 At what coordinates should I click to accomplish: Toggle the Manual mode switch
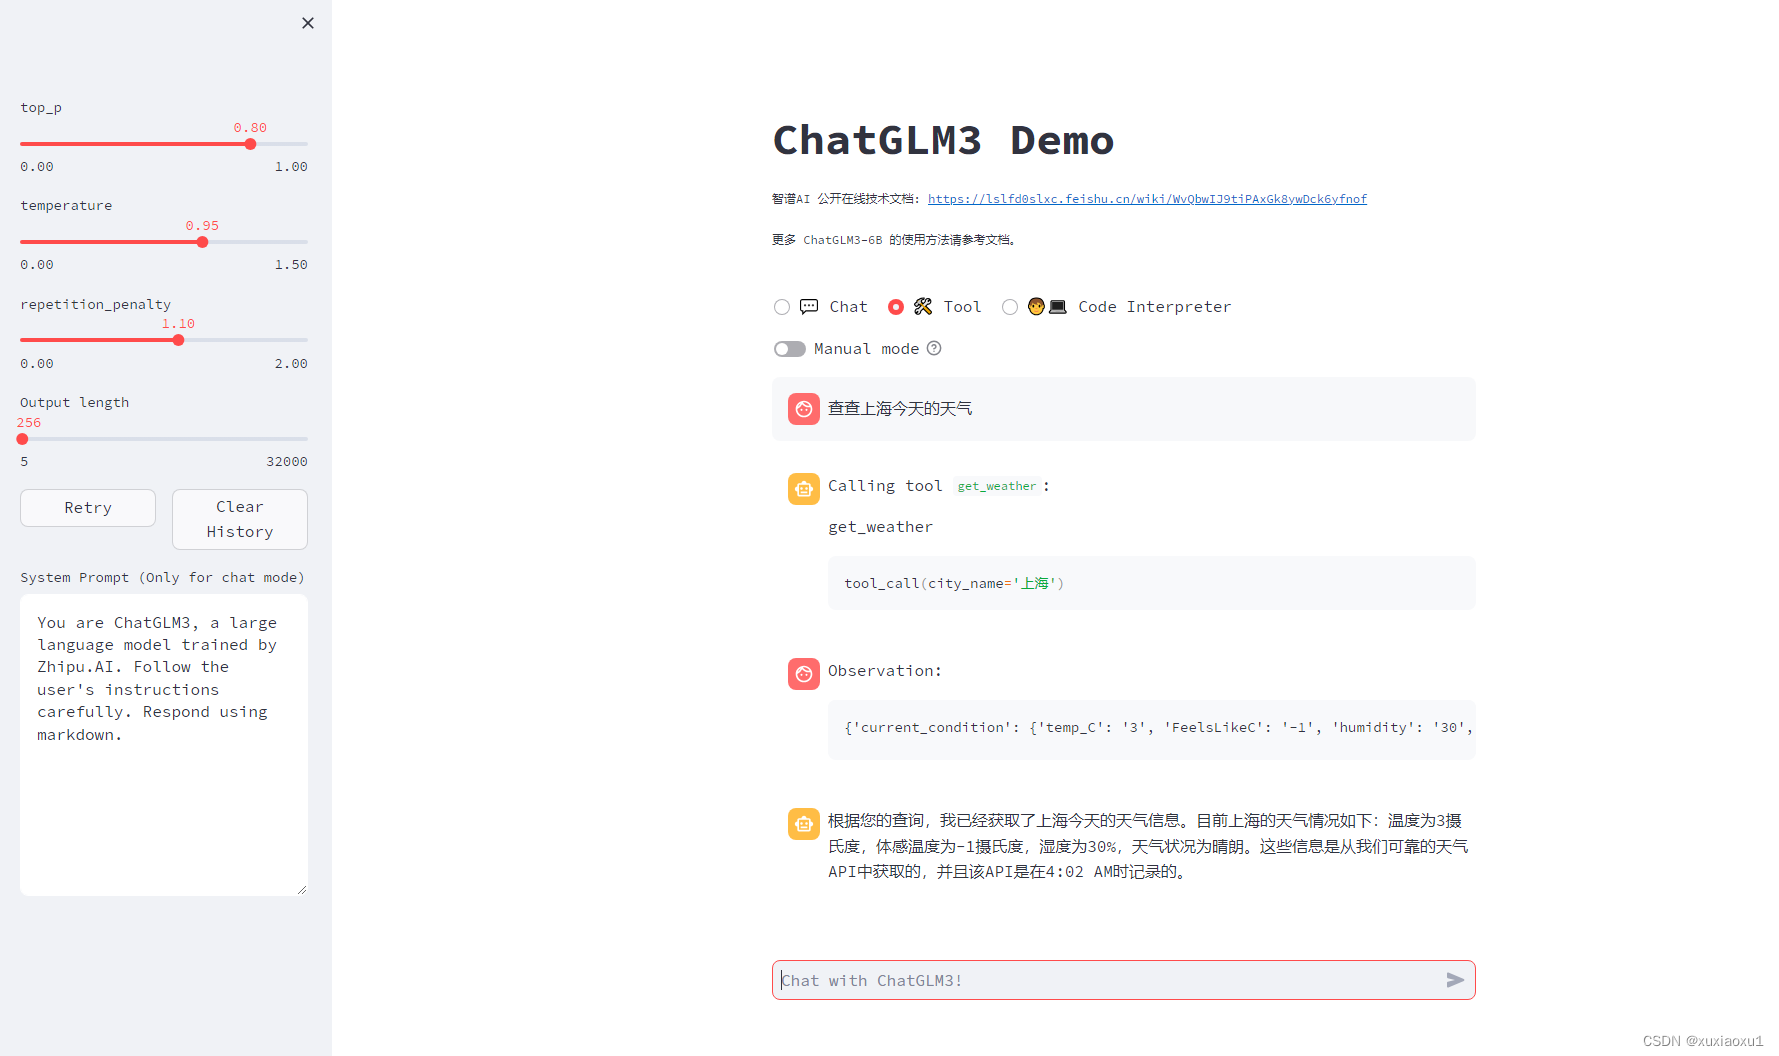(790, 349)
